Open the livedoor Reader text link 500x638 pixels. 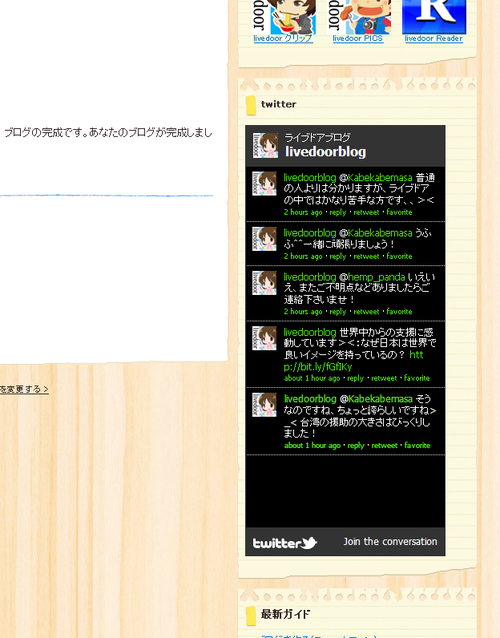click(434, 39)
